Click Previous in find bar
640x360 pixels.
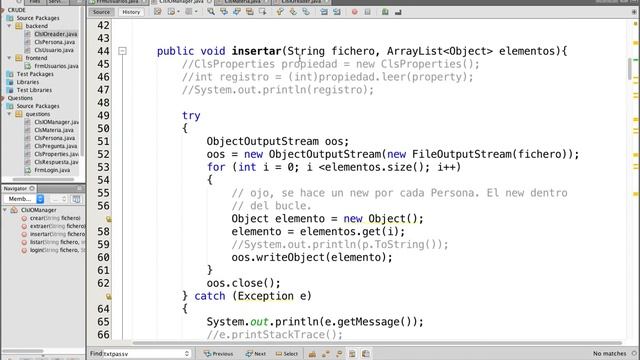218,353
